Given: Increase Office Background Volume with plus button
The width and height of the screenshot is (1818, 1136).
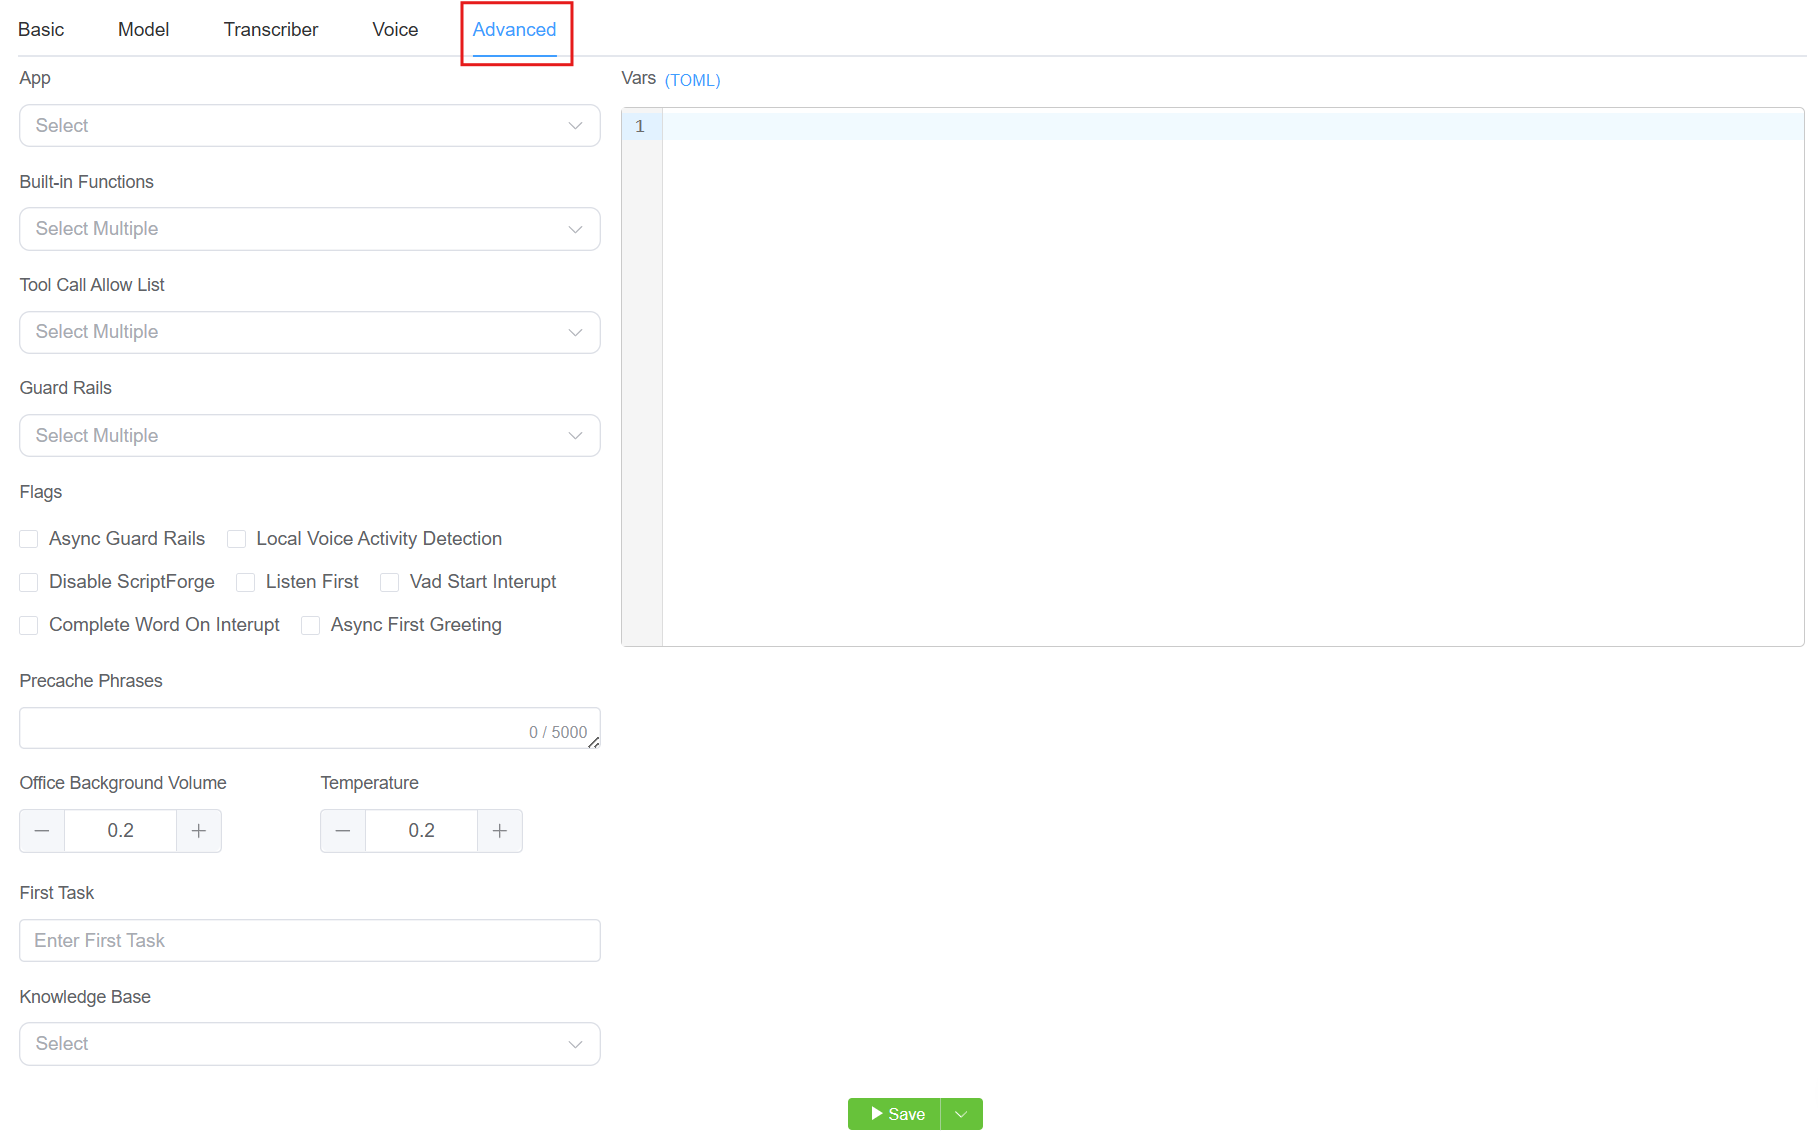Looking at the screenshot, I should (x=199, y=831).
